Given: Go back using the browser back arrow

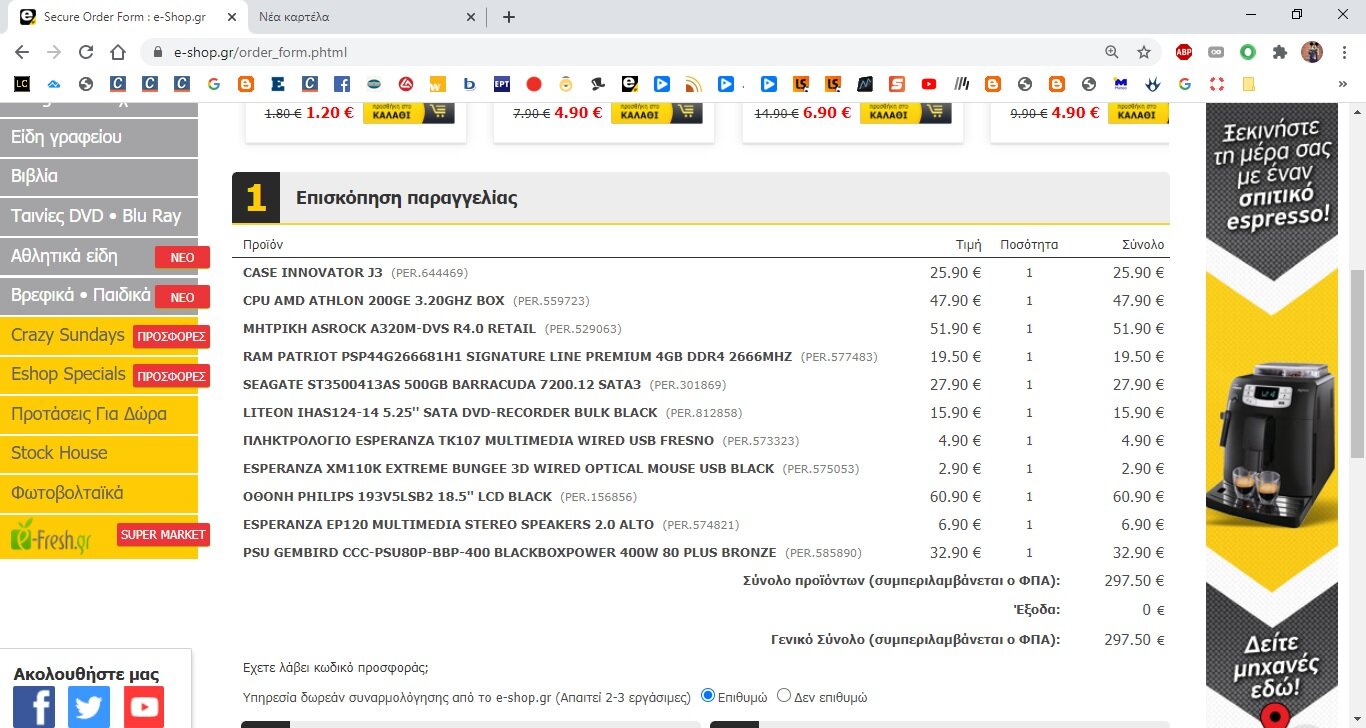Looking at the screenshot, I should (x=22, y=52).
